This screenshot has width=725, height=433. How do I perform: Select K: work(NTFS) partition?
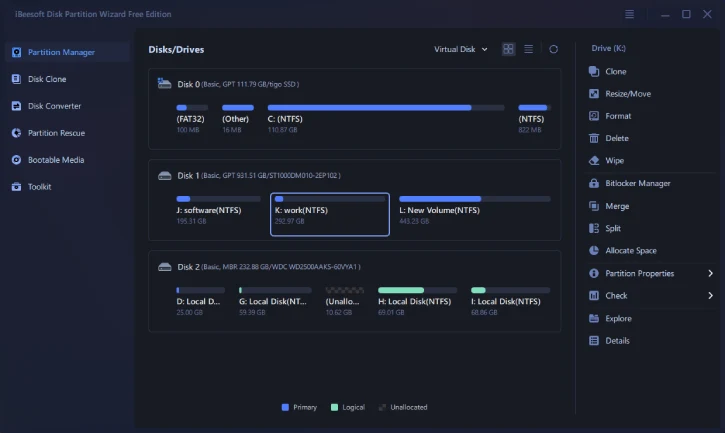point(330,214)
